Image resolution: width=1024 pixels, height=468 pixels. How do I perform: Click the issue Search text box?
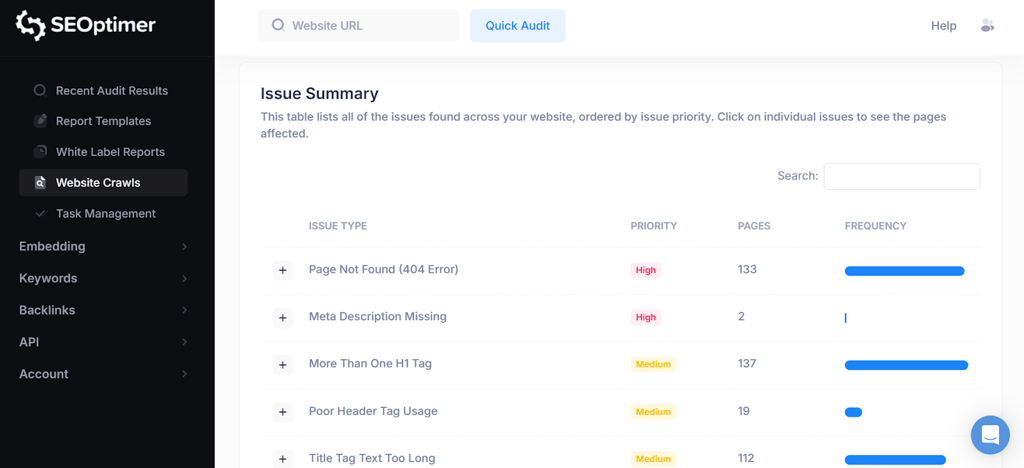pos(901,176)
